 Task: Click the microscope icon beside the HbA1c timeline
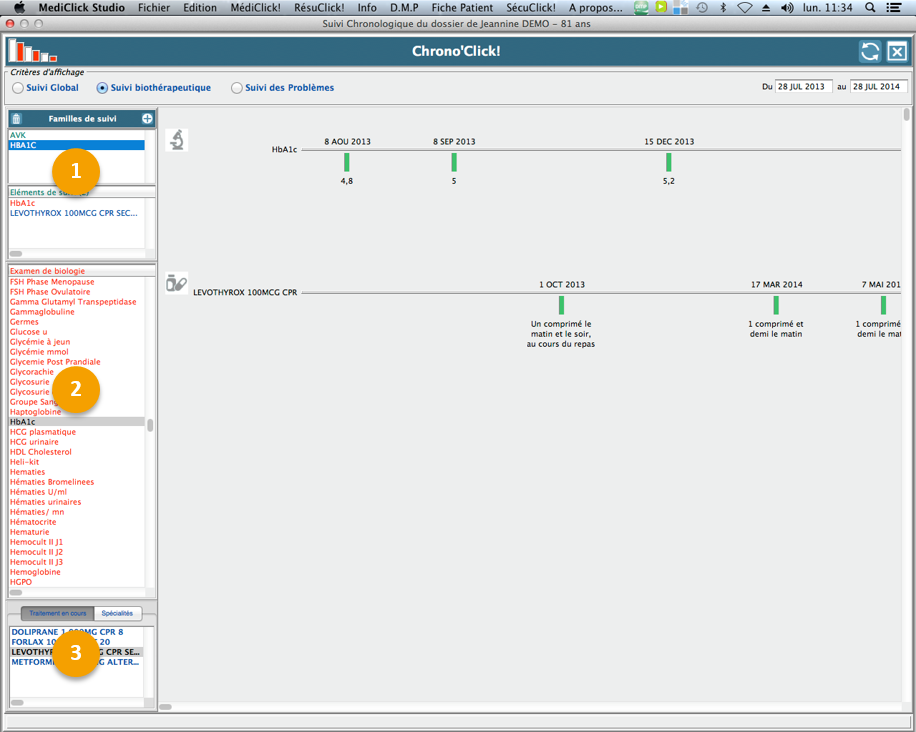(x=176, y=140)
